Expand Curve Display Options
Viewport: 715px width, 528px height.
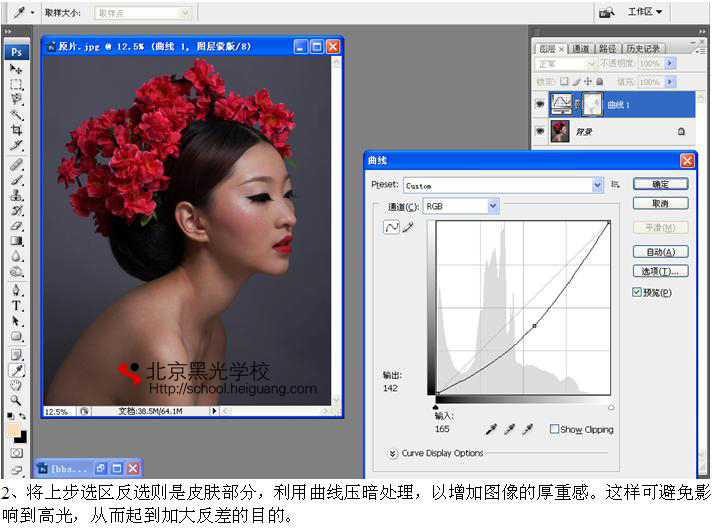point(392,453)
